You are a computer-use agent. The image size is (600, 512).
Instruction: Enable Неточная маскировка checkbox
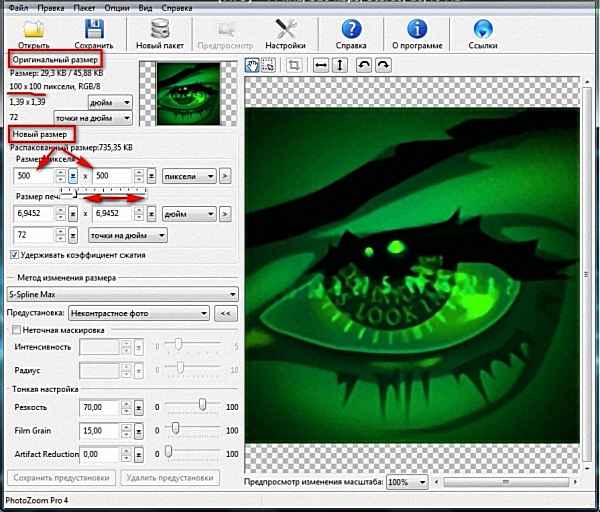(14, 329)
